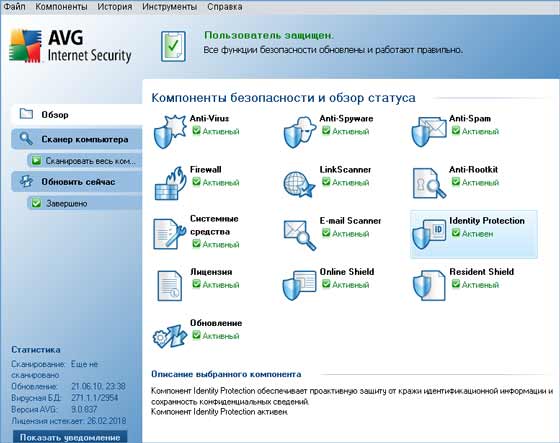The image size is (560, 443).
Task: Open the E-mail Scanner envelope icon
Action: click(x=300, y=235)
